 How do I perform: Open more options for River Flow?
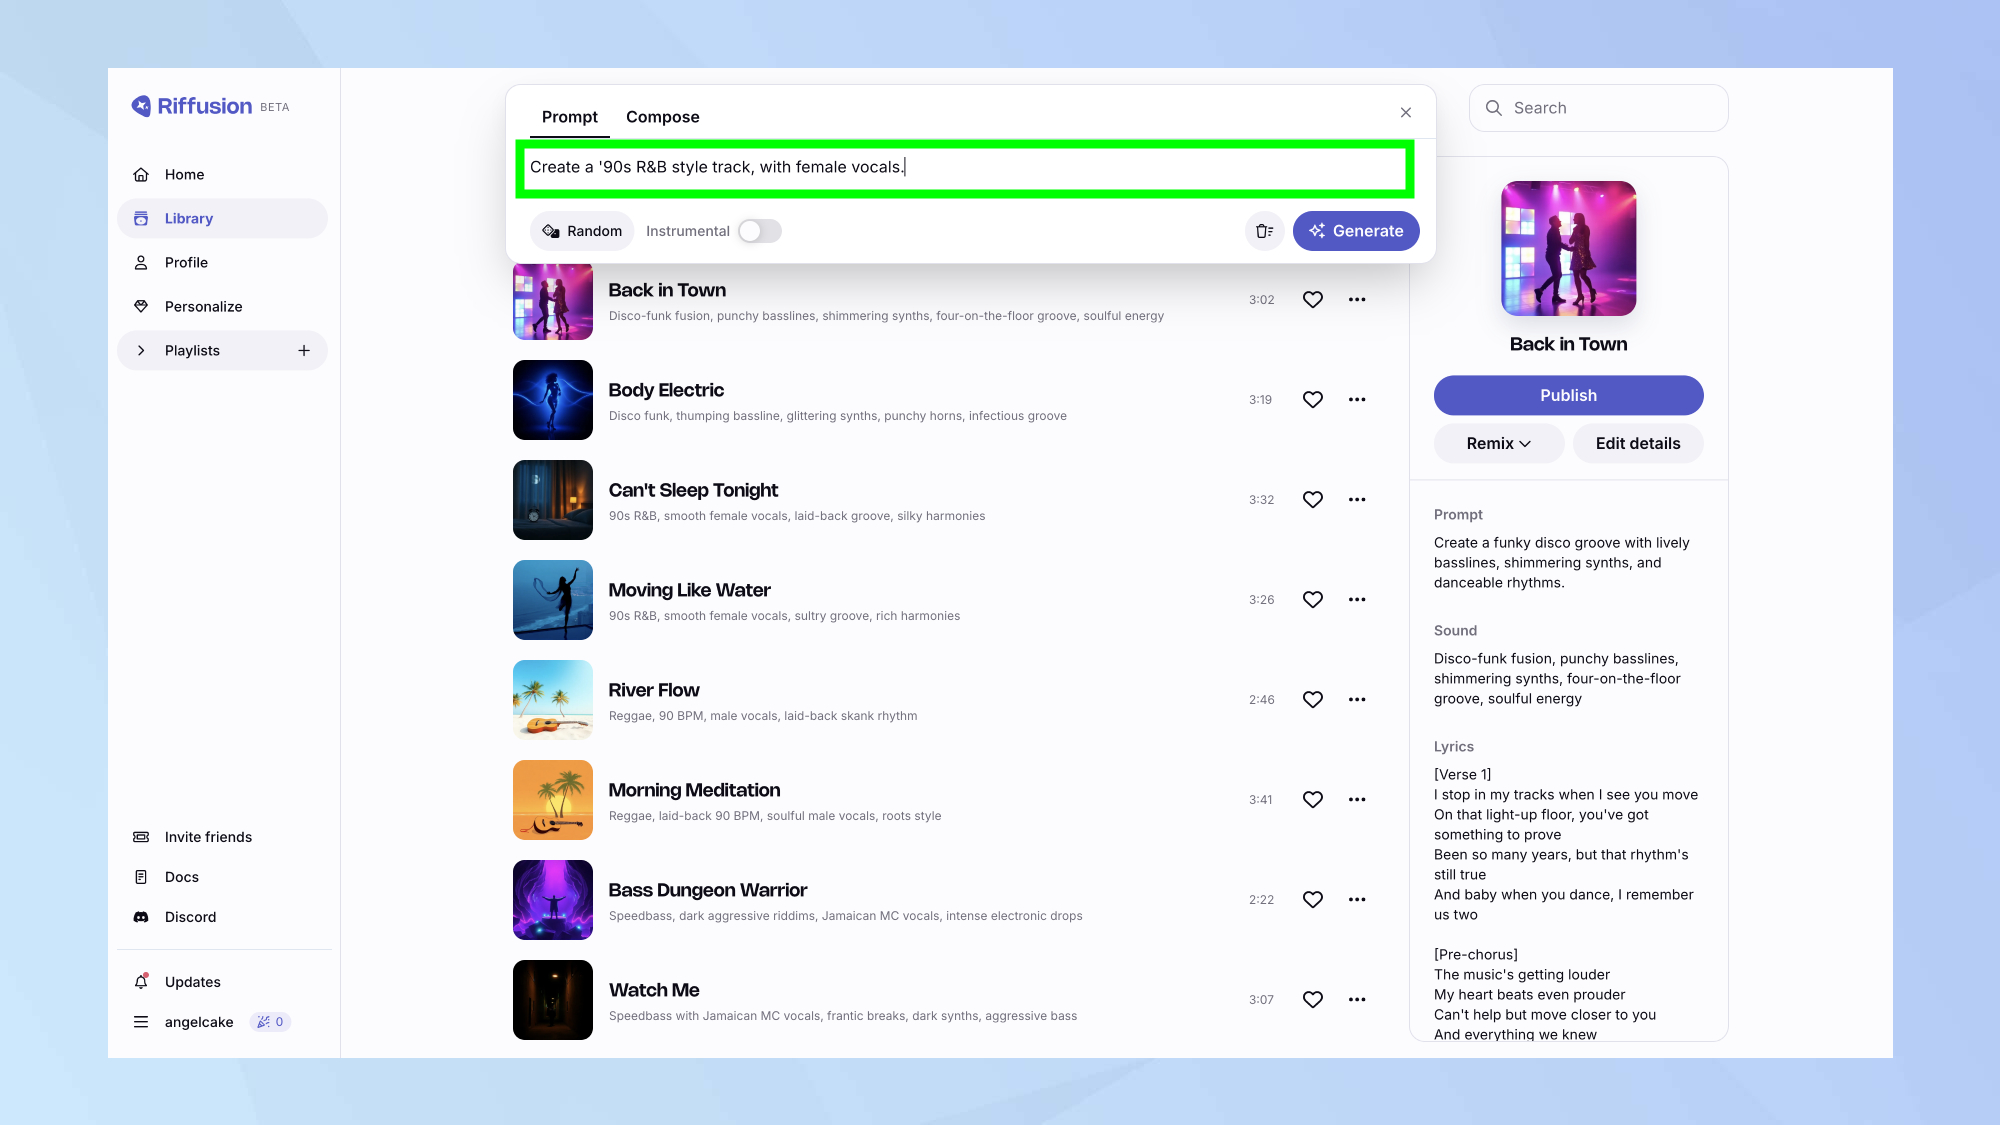pos(1356,700)
